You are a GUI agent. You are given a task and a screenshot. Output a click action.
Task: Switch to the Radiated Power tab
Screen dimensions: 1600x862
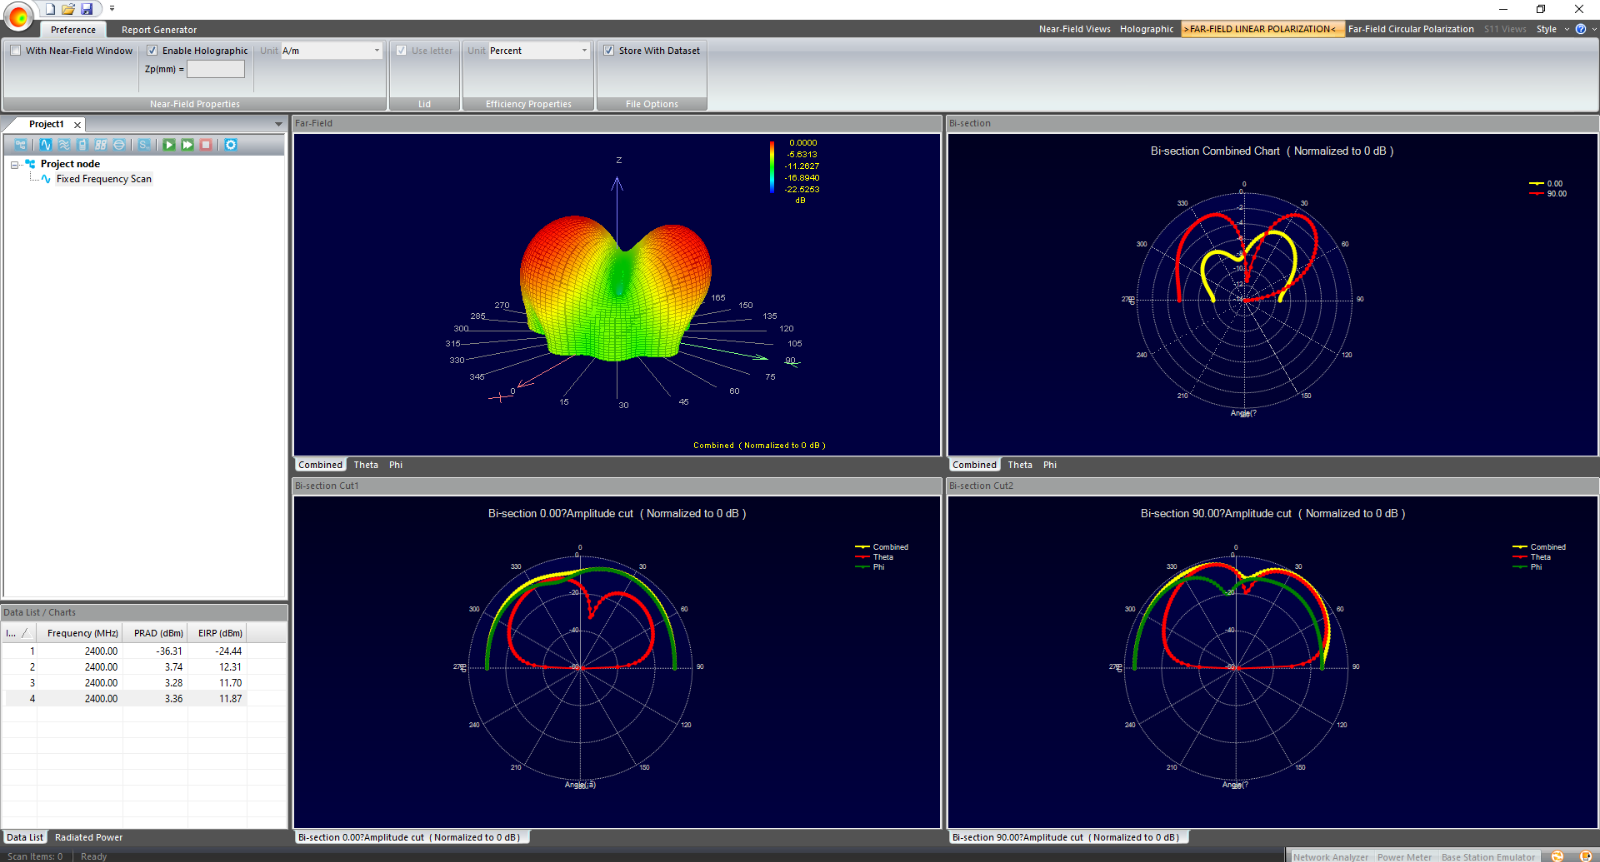point(89,838)
